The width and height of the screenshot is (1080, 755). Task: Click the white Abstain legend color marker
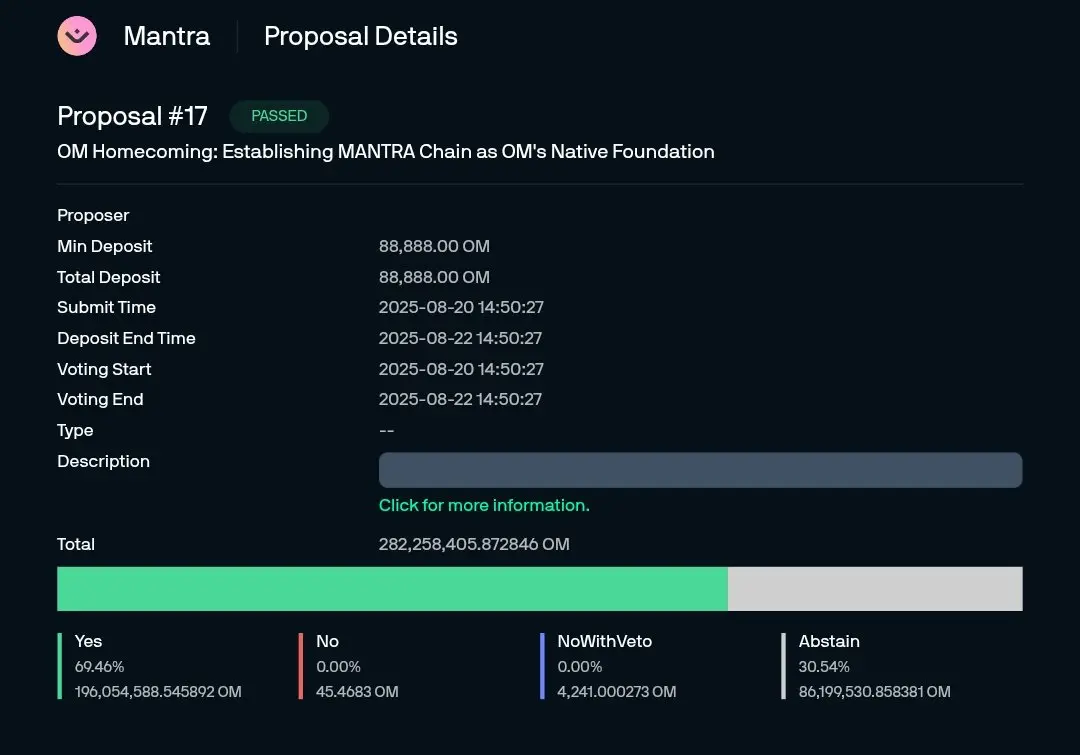tap(784, 666)
